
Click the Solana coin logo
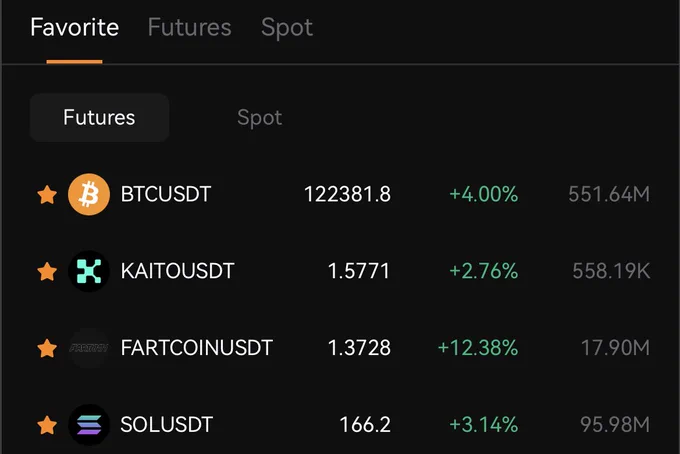[x=89, y=425]
